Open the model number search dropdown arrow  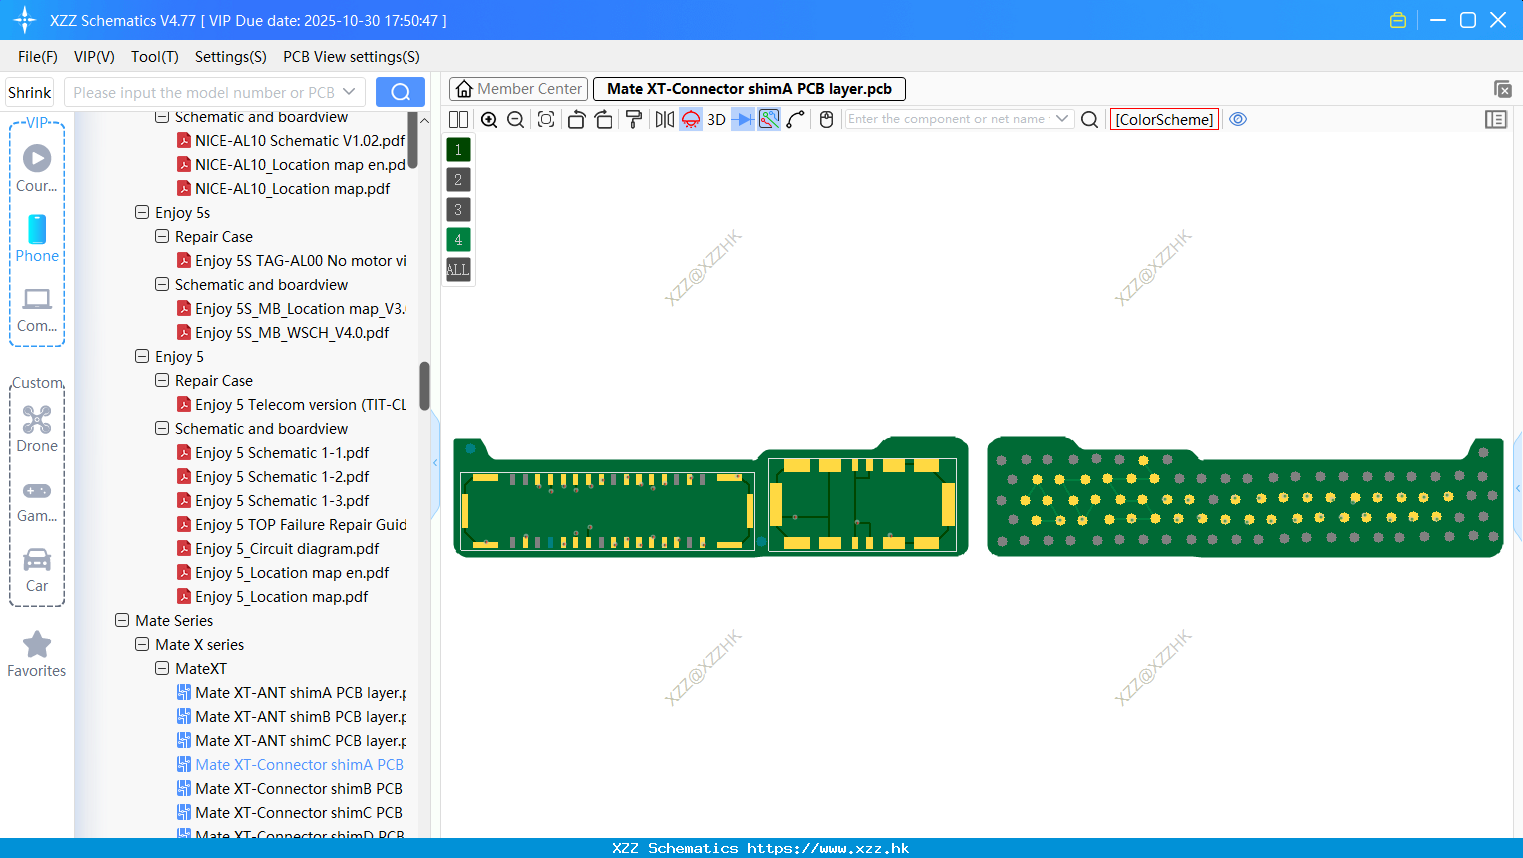(349, 92)
